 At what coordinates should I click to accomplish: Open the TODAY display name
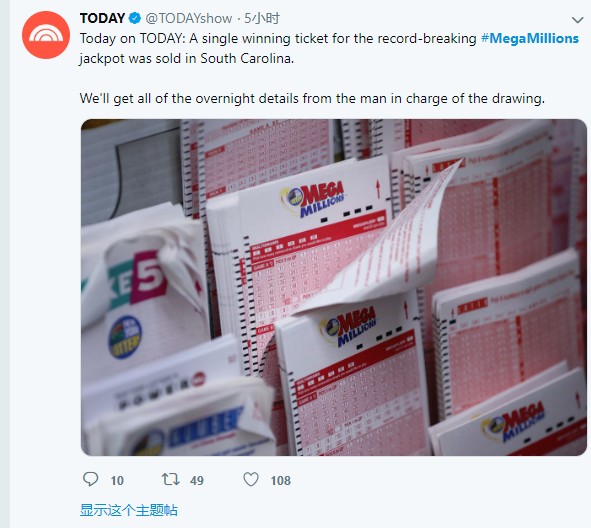click(x=102, y=18)
